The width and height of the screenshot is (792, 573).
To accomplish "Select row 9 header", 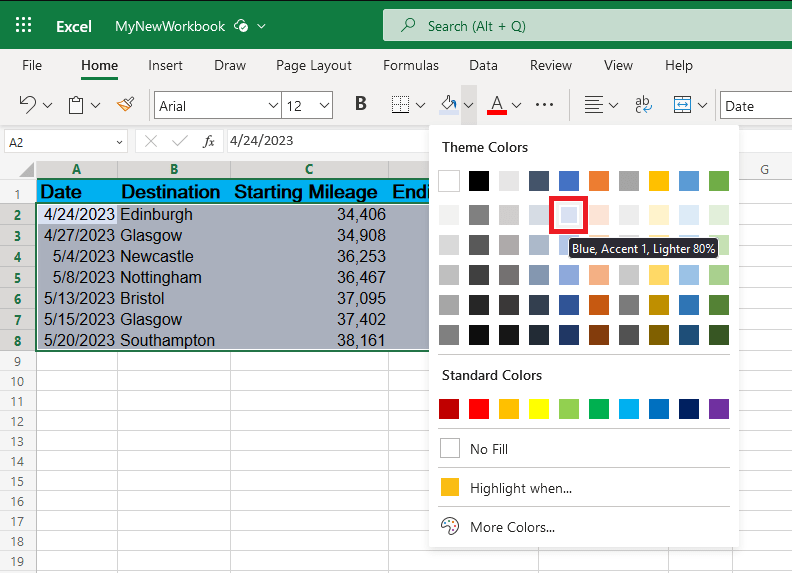I will pyautogui.click(x=18, y=361).
